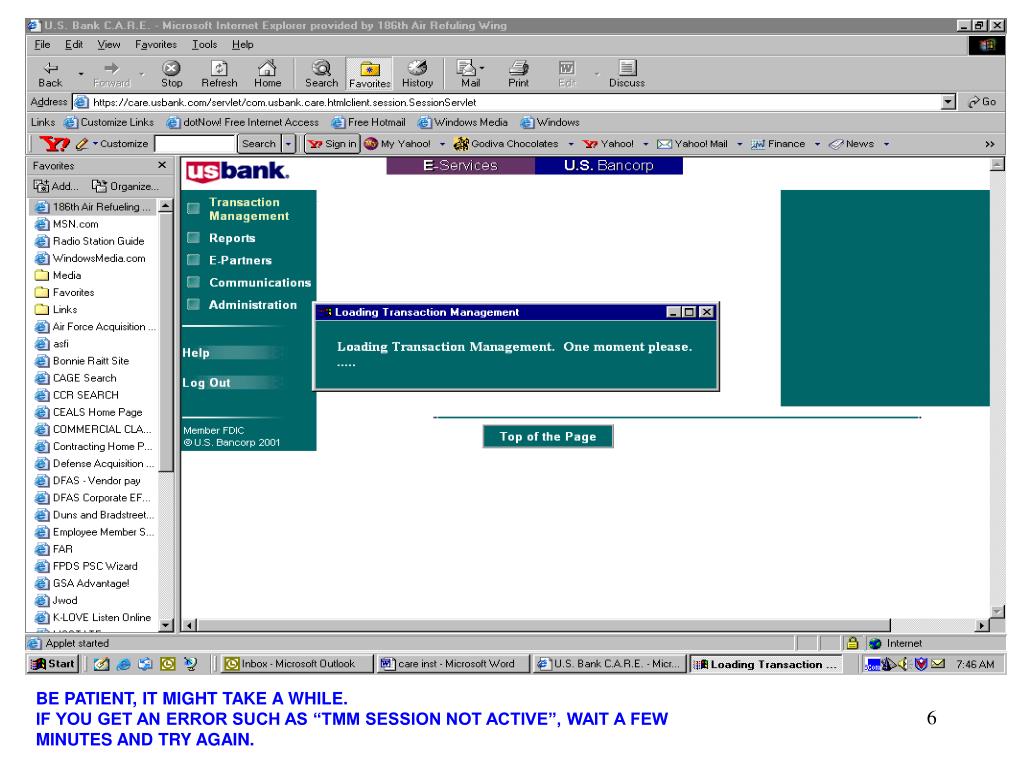Click Add... in the Favorites panel
Screen dimensions: 1024x768
coord(56,186)
